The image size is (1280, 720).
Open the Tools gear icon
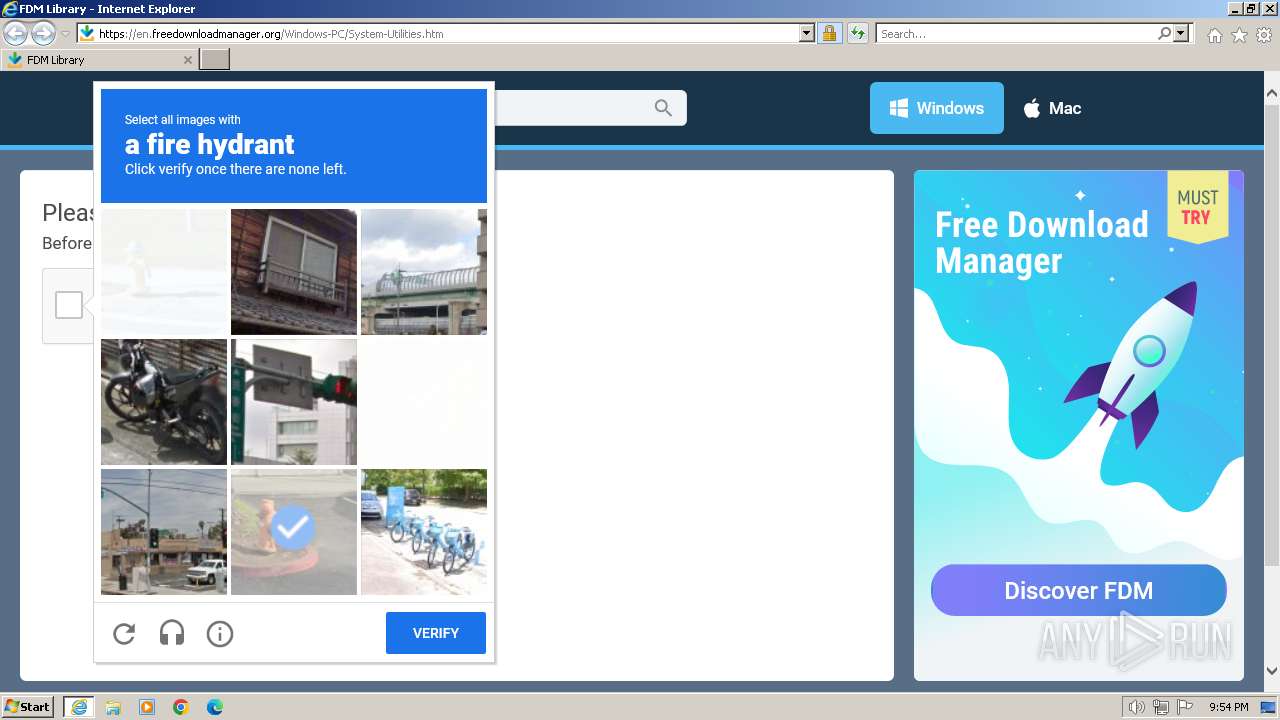pyautogui.click(x=1264, y=35)
